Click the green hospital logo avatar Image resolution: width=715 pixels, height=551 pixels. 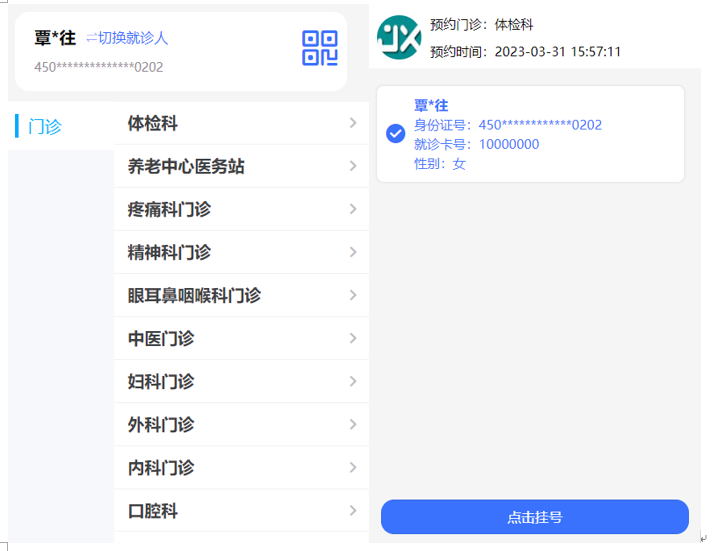tap(399, 37)
